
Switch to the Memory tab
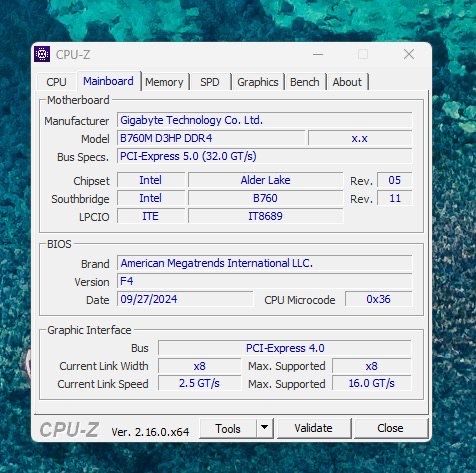(x=164, y=82)
